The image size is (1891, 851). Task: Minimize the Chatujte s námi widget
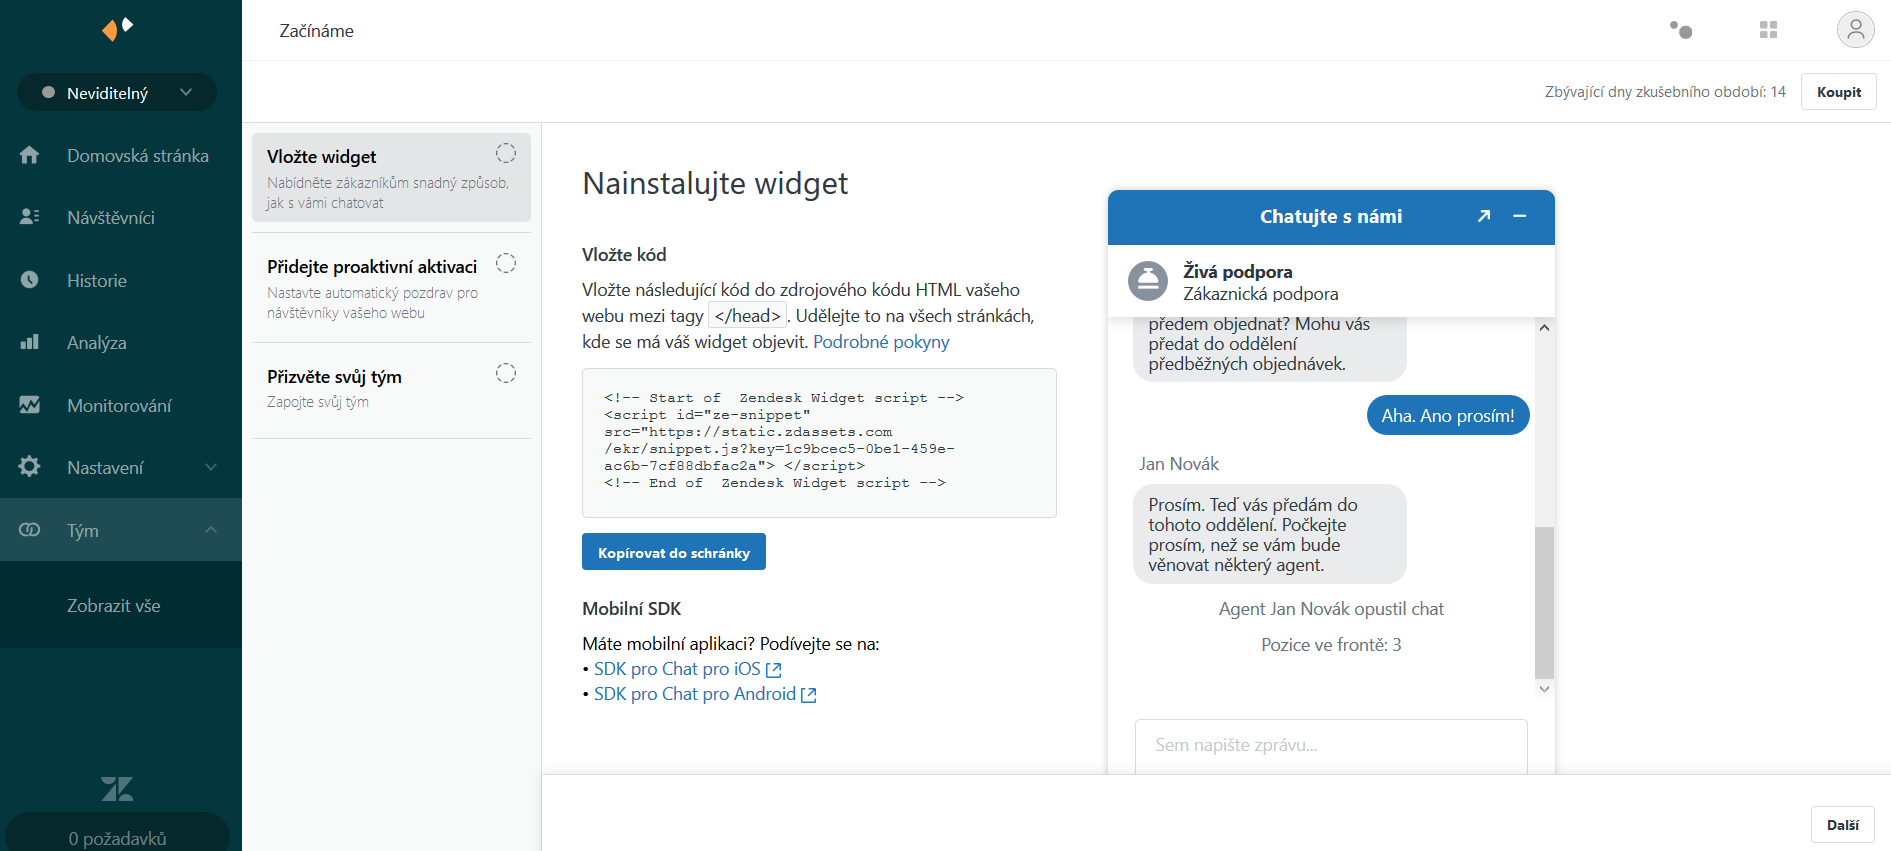pos(1520,216)
